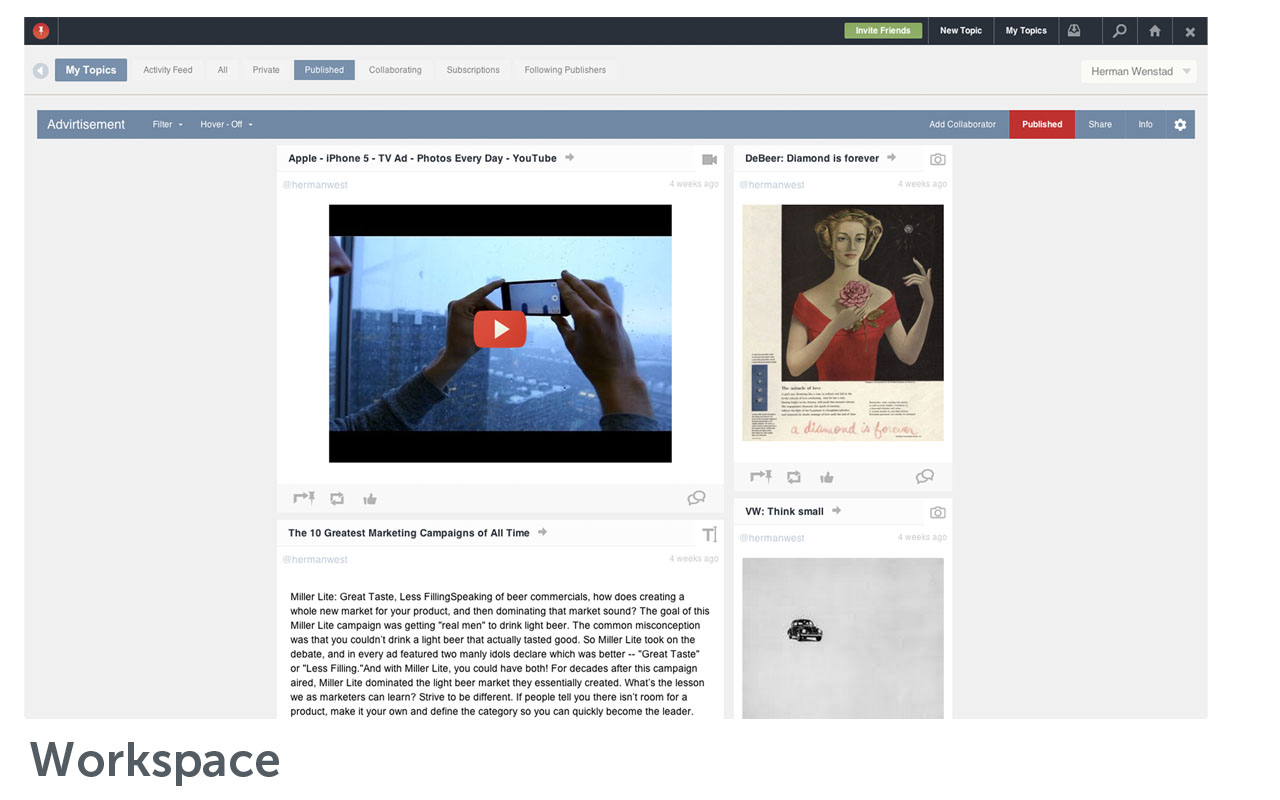Click New Topic in top bar
Viewport: 1280px width, 800px height.
coord(961,31)
